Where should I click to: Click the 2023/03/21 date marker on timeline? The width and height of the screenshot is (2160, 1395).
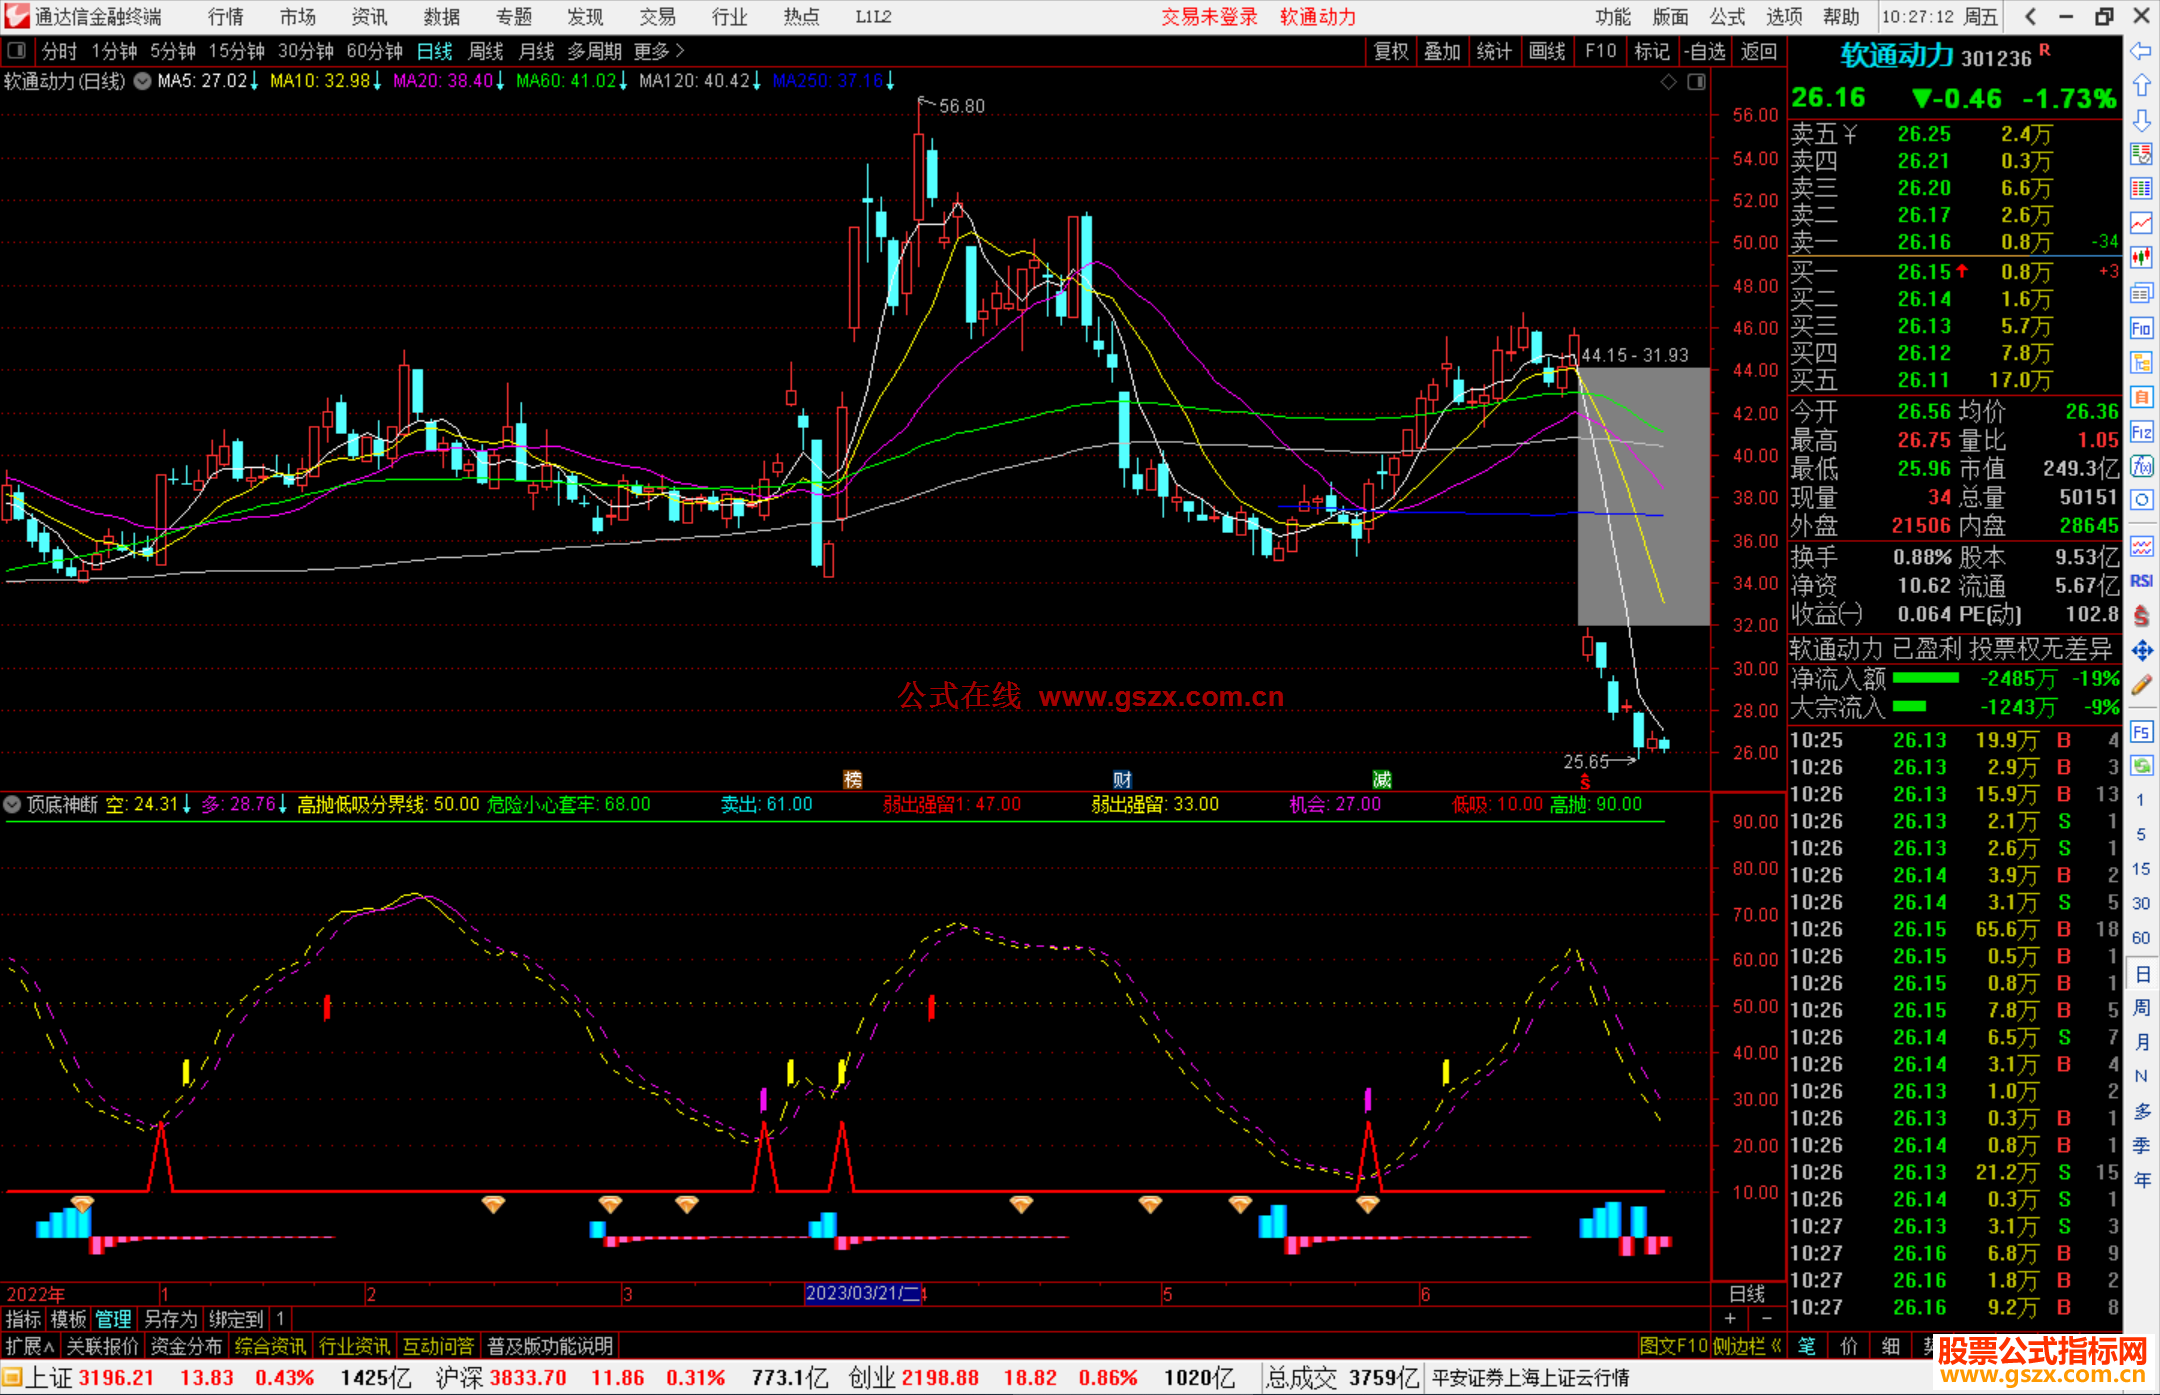click(863, 1293)
